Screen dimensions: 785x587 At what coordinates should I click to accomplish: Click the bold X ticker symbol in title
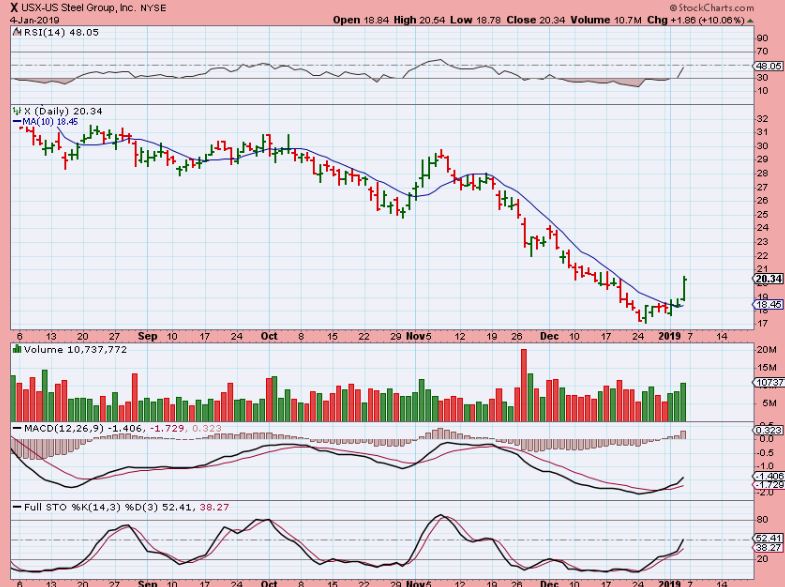click(x=15, y=8)
